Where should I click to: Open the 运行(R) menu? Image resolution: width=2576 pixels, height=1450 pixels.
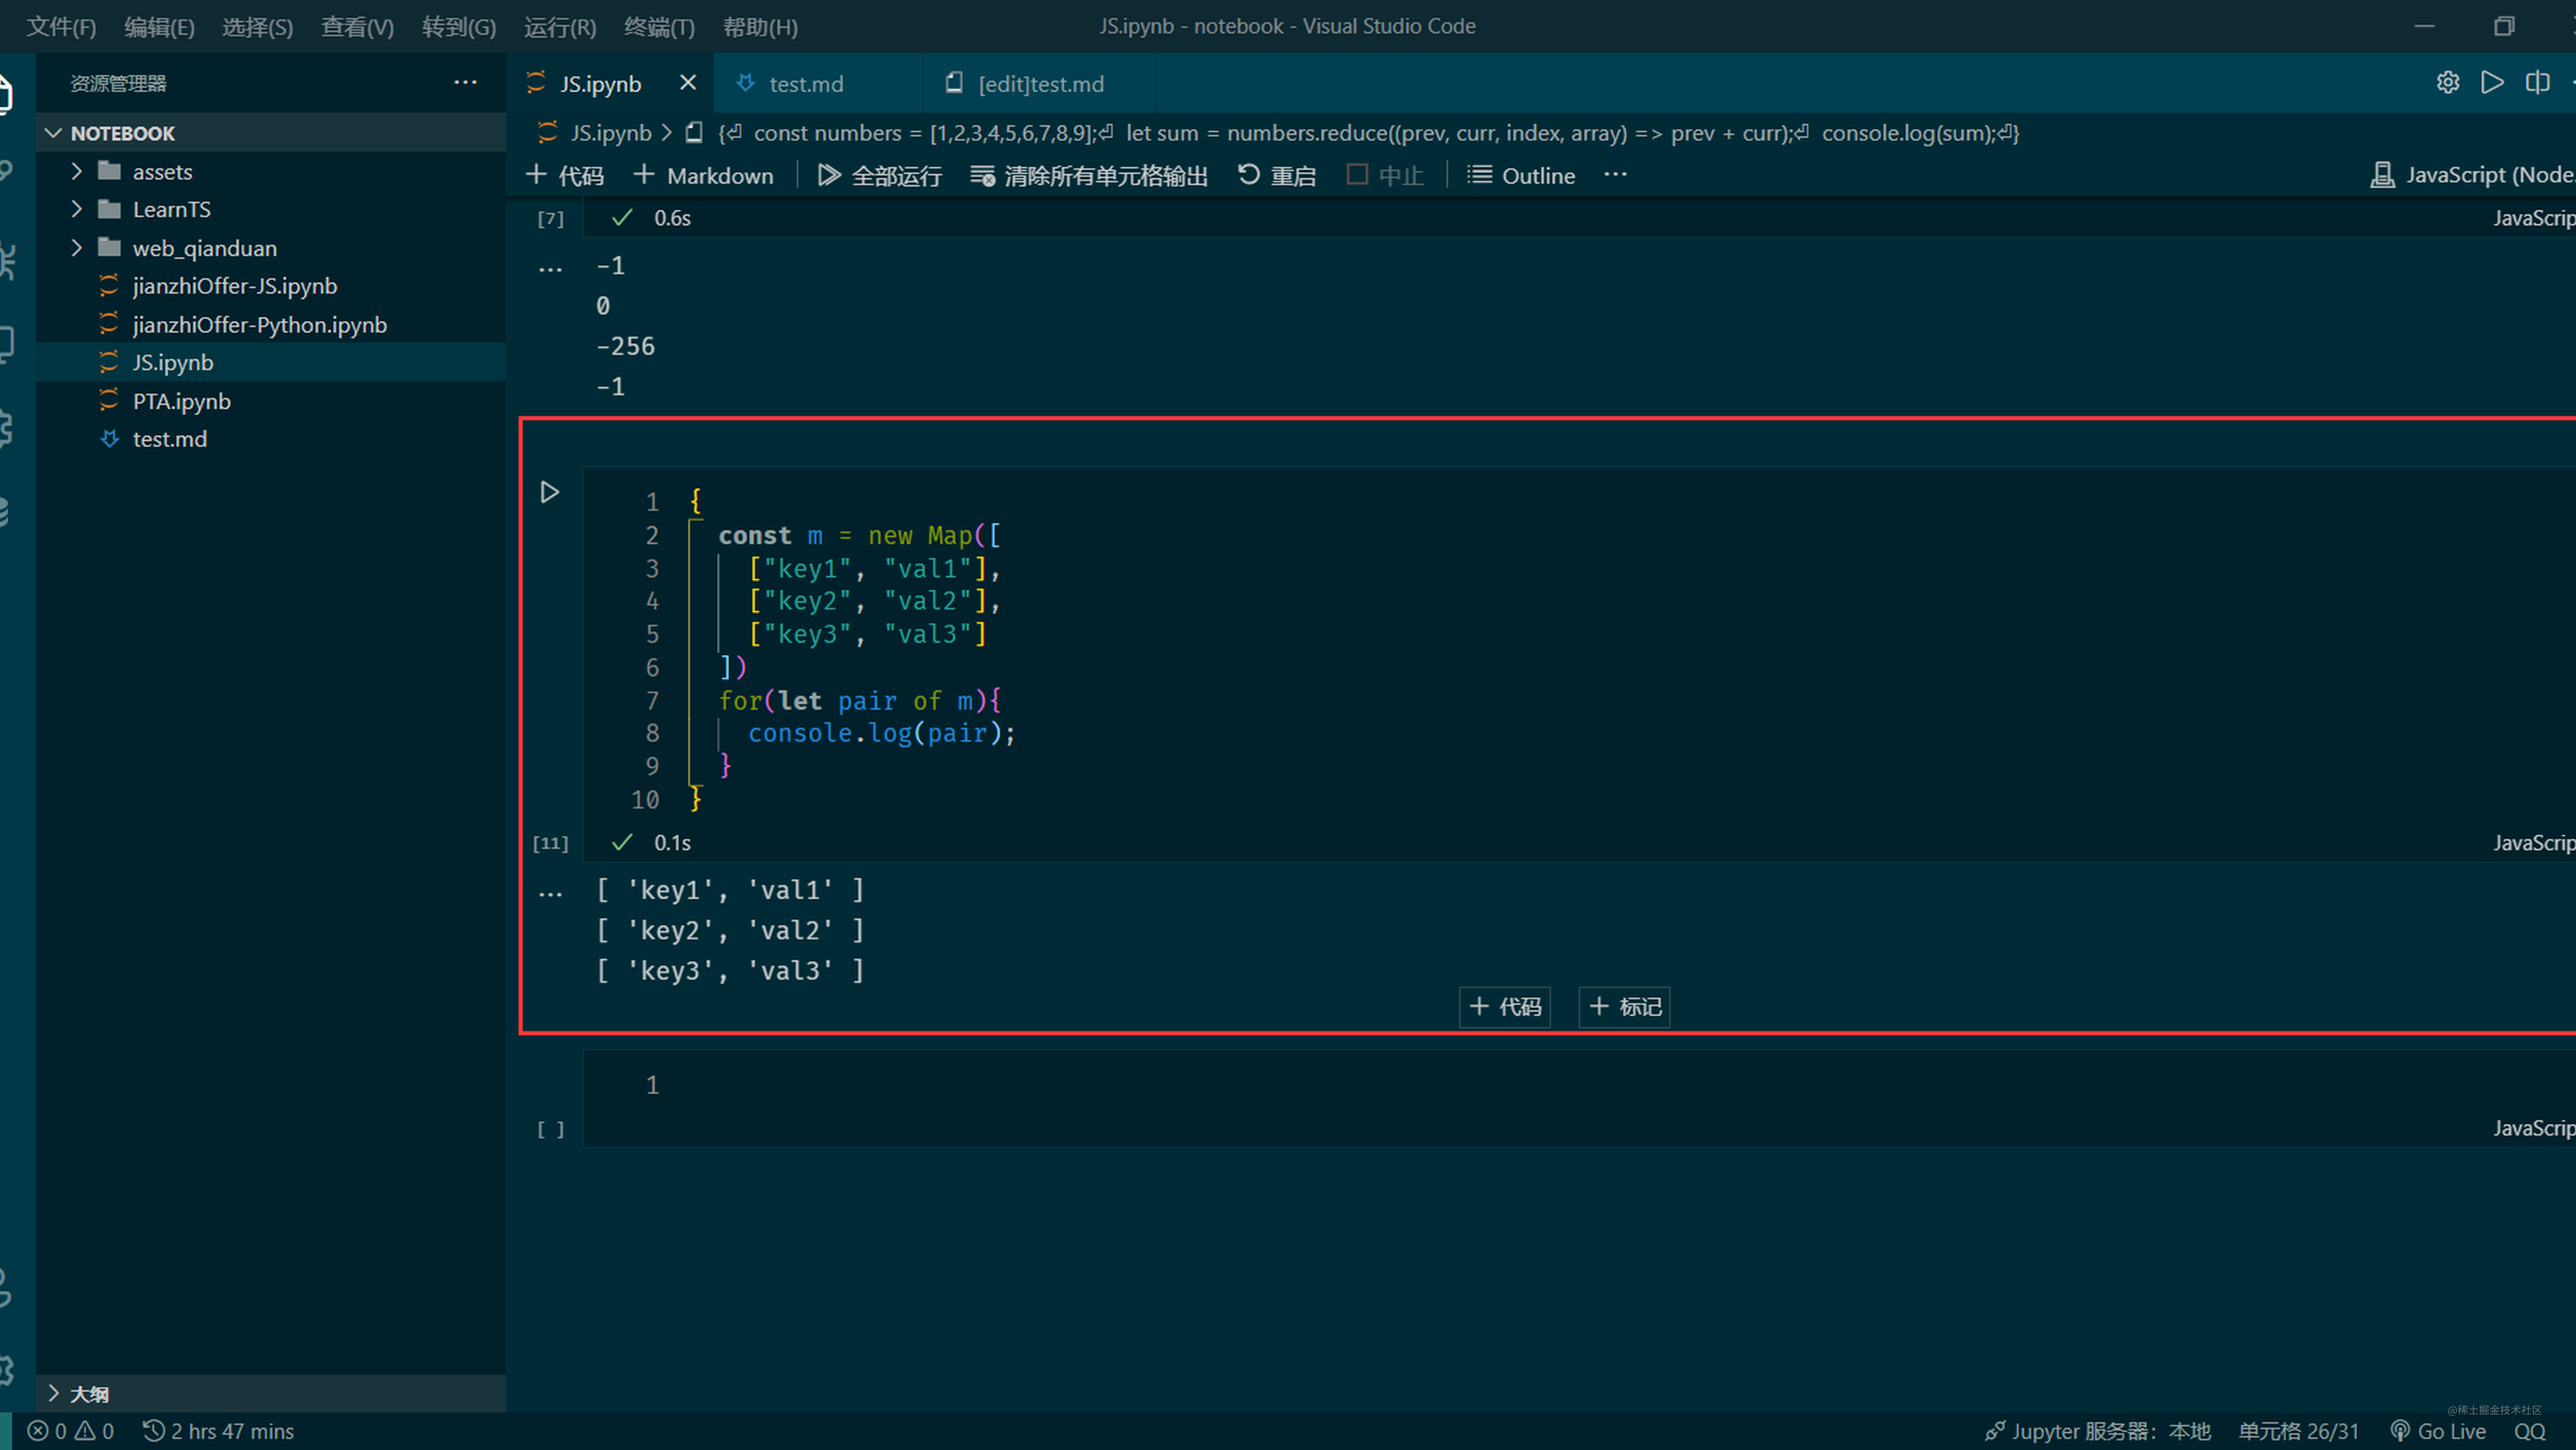click(x=558, y=26)
